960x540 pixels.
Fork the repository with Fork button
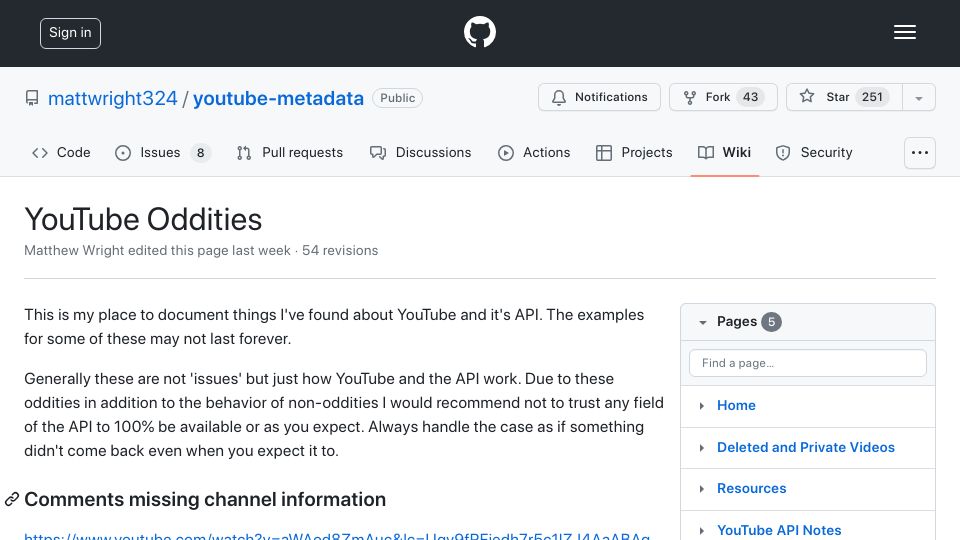click(x=723, y=97)
